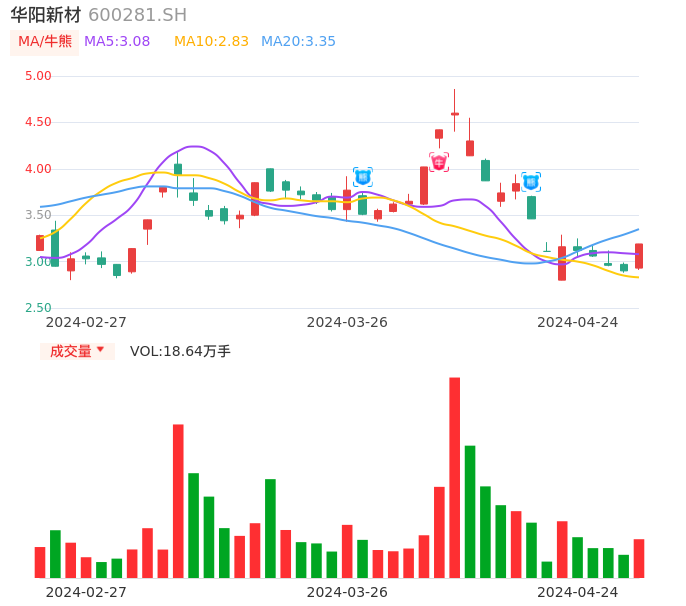Screen dimensions: 686x606
Task: Click the last red volume bar on right
Action: [639, 558]
